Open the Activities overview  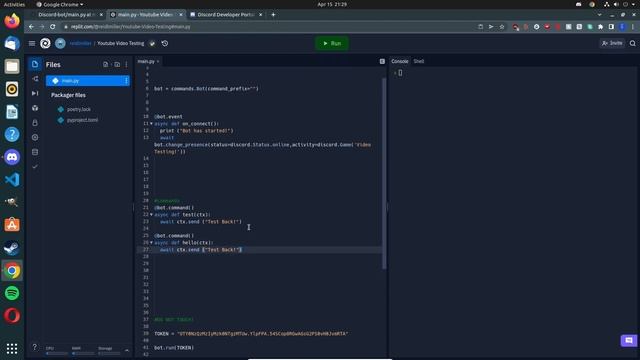tap(14, 4)
